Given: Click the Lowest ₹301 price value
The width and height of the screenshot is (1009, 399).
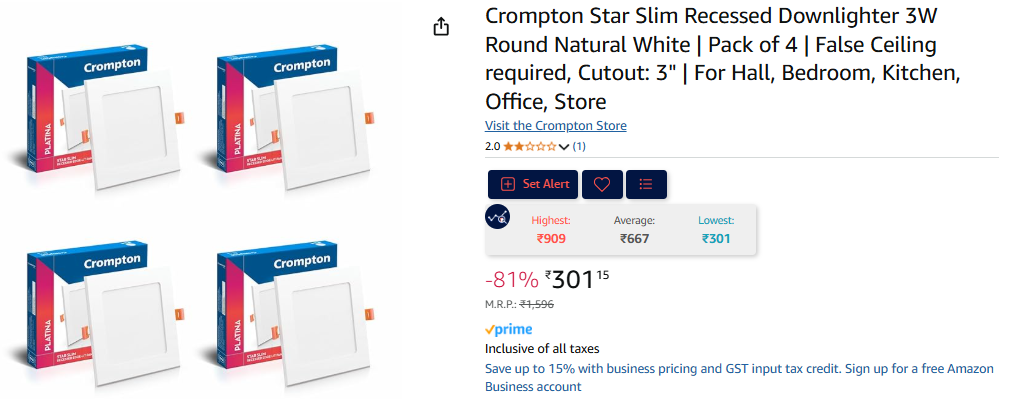Looking at the screenshot, I should pyautogui.click(x=716, y=239).
